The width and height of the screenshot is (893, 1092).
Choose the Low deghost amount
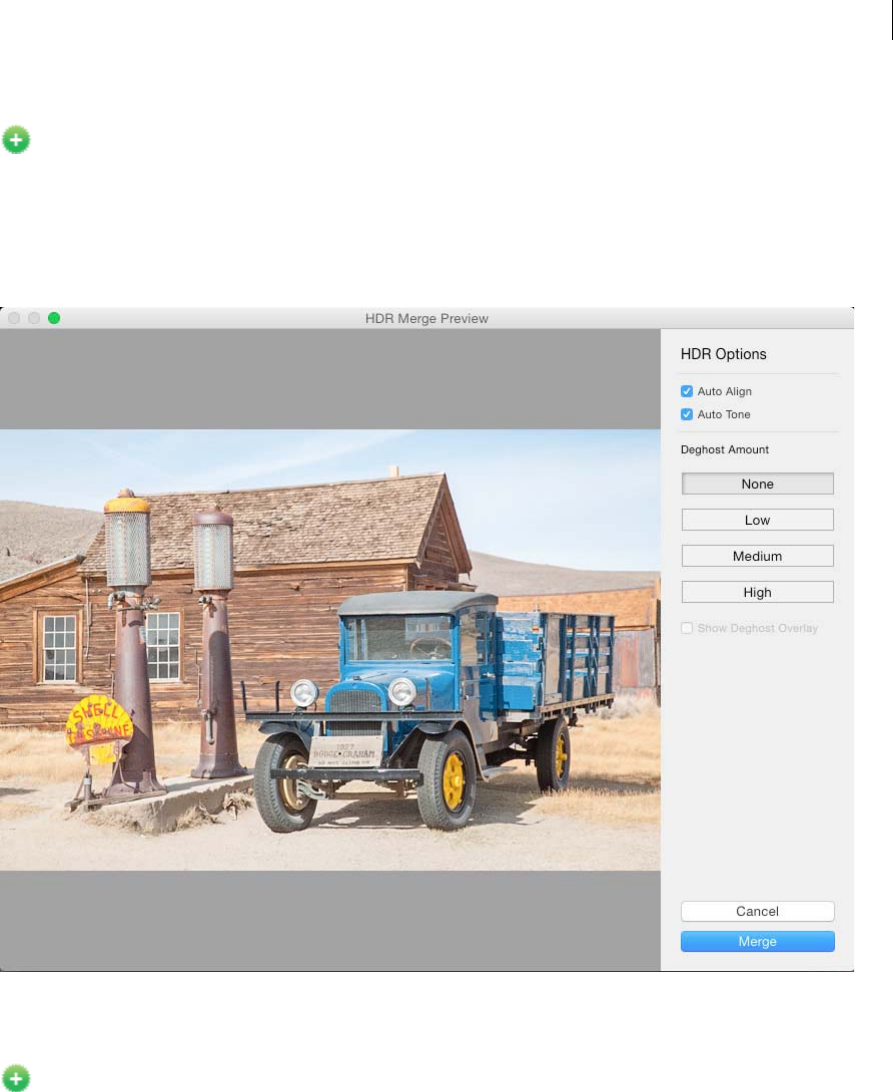[757, 520]
